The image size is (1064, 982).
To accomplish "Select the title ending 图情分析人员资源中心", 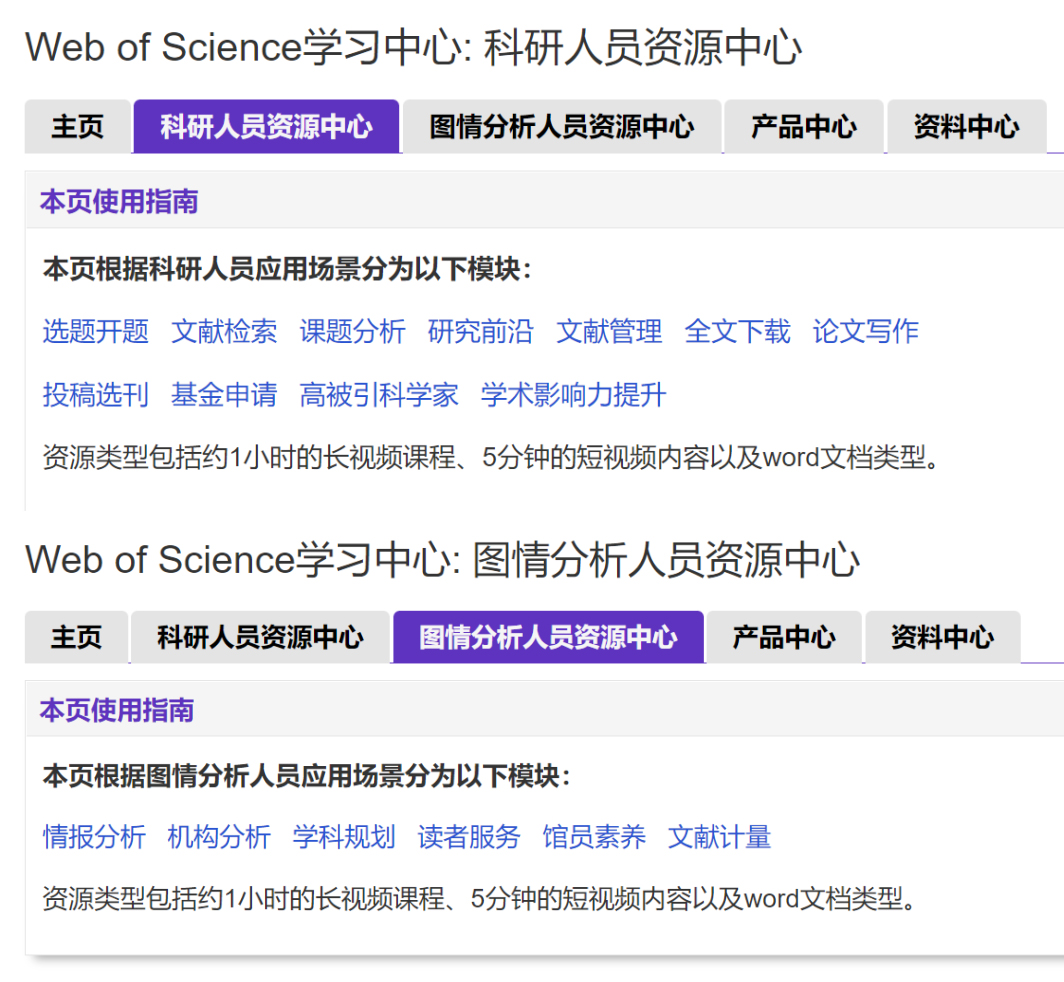I will [442, 560].
